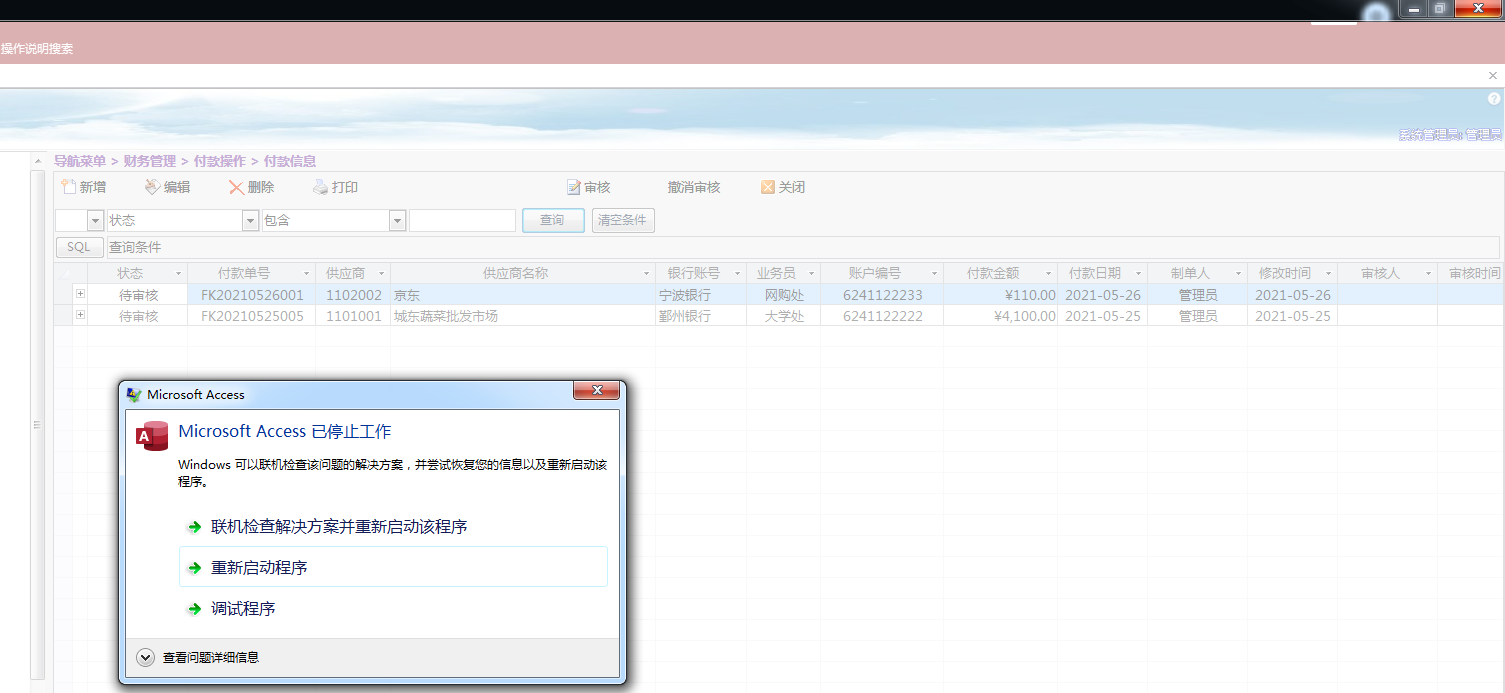Expand 查看问题详细信息 in the Access dialog
The image size is (1505, 693).
click(x=146, y=657)
